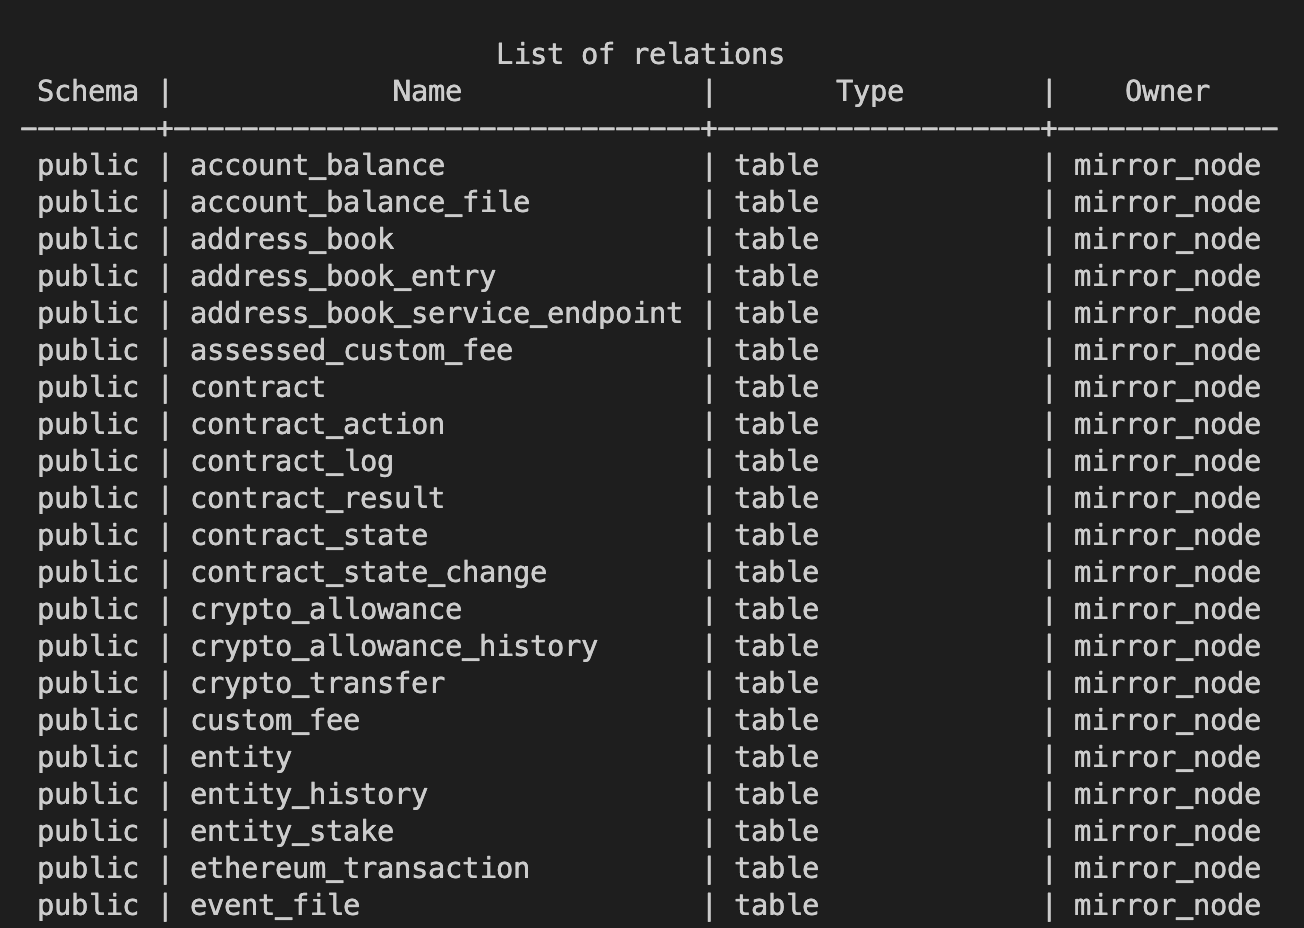Click the ethereum_transaction entry
The image size is (1304, 928).
pos(360,869)
